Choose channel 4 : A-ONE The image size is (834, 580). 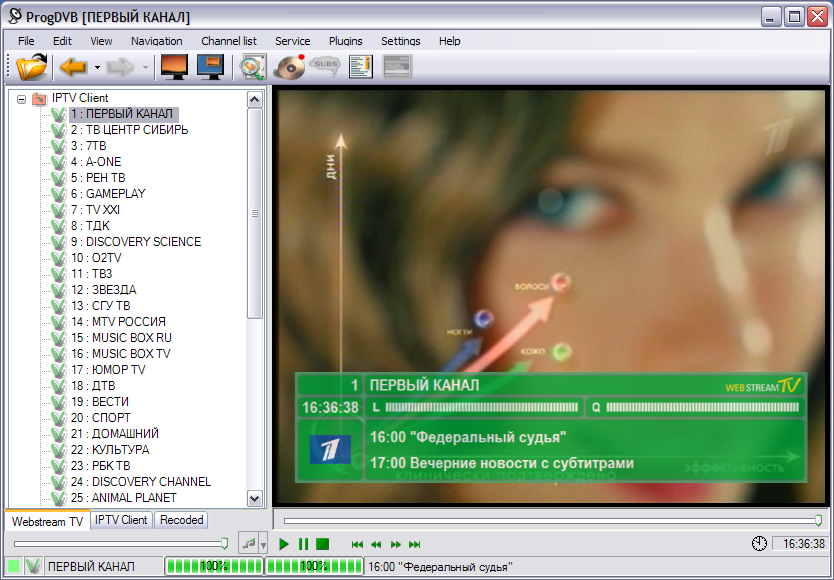(x=96, y=162)
